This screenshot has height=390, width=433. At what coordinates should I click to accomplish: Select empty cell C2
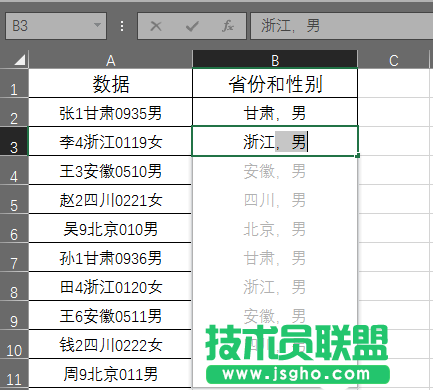[393, 112]
